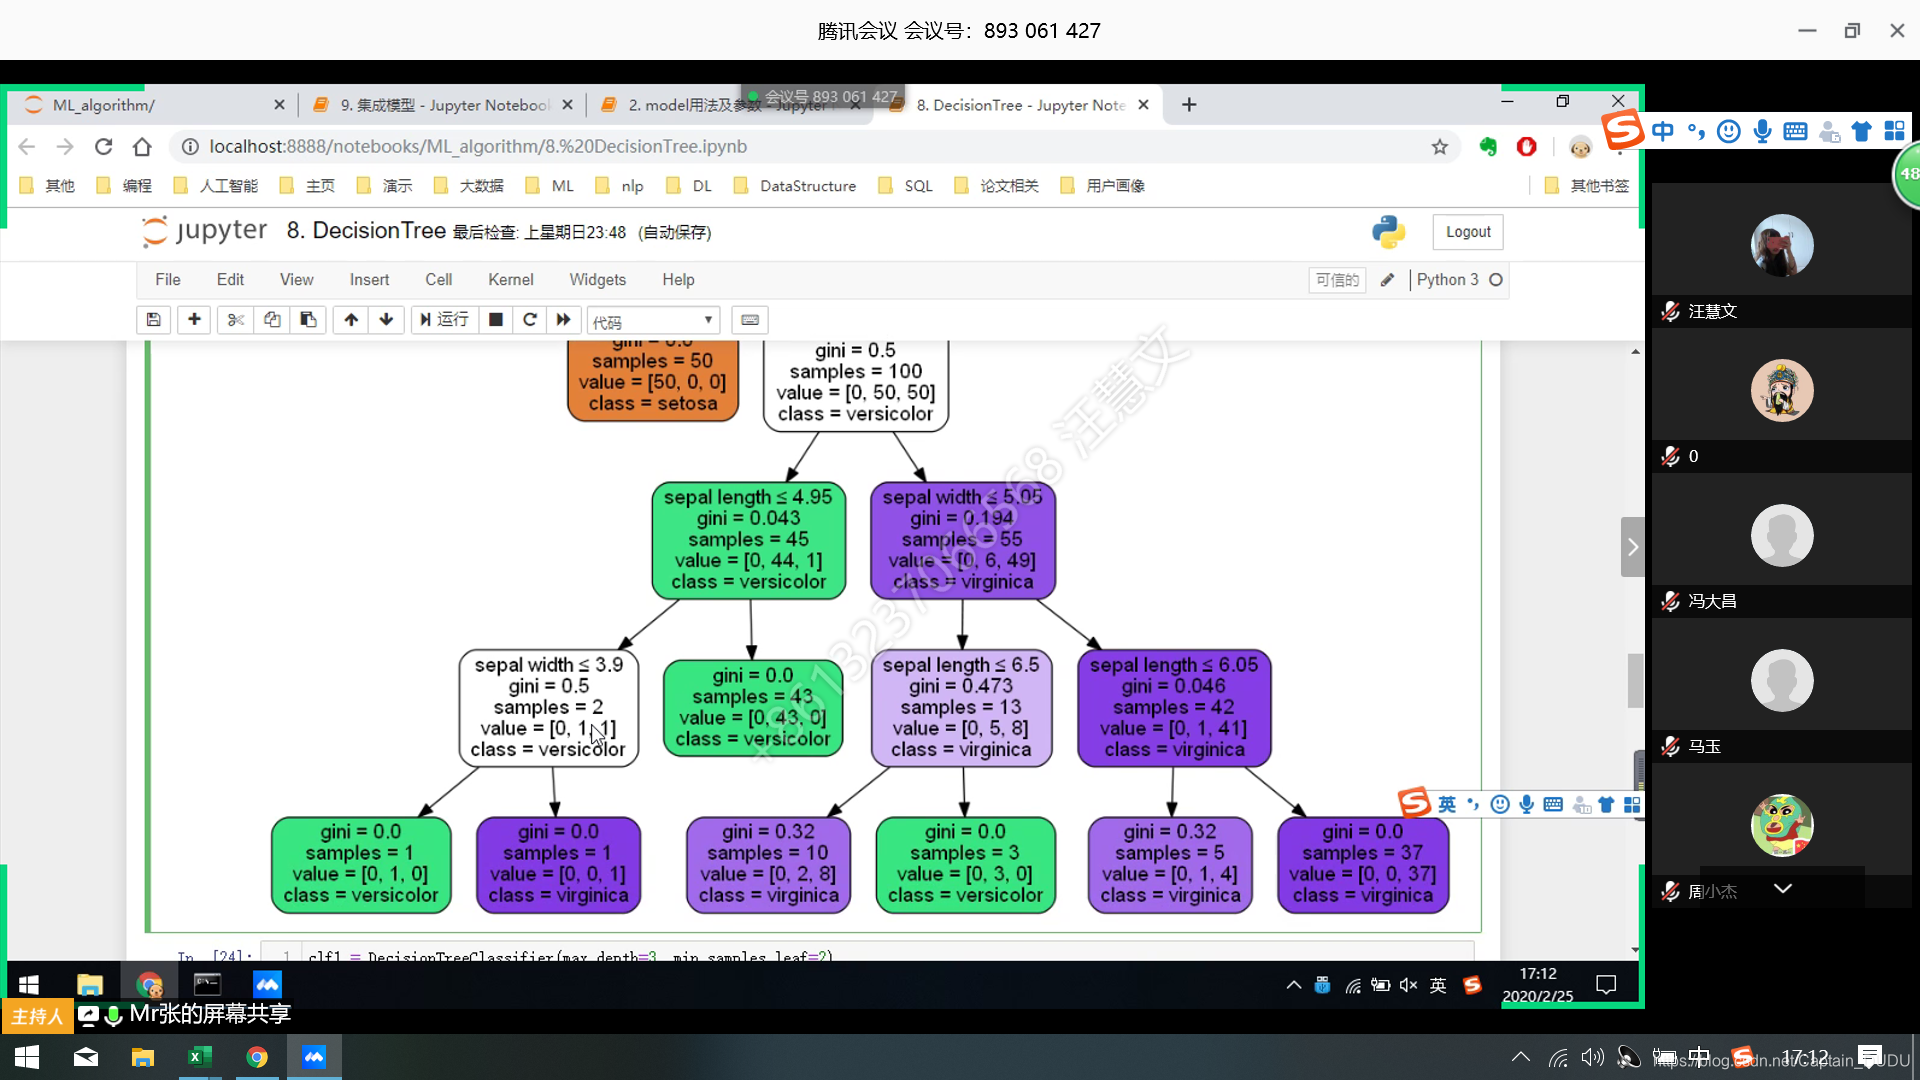
Task: Close the 8. DecisionTree browser tab
Action: (1143, 105)
